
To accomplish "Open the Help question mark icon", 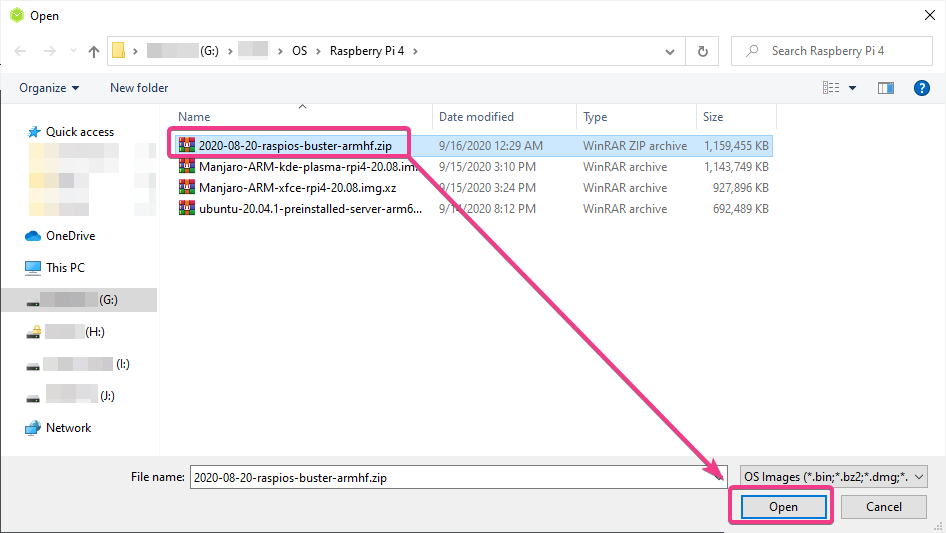I will [x=922, y=88].
